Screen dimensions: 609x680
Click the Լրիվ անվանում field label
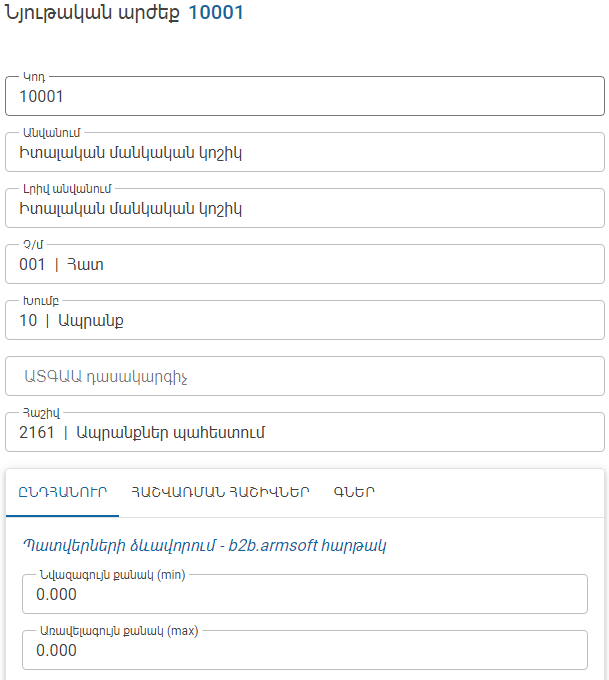67,189
